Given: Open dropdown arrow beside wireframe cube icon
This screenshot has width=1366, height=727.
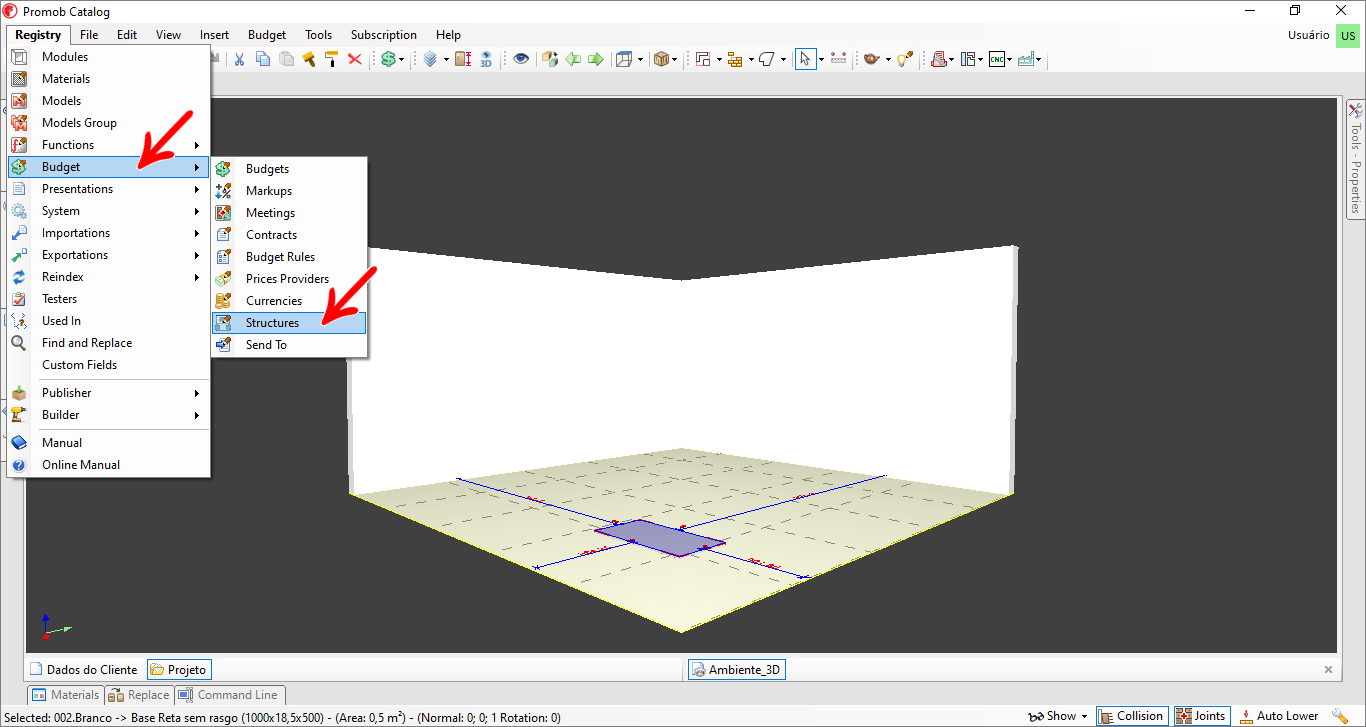Looking at the screenshot, I should (x=640, y=59).
